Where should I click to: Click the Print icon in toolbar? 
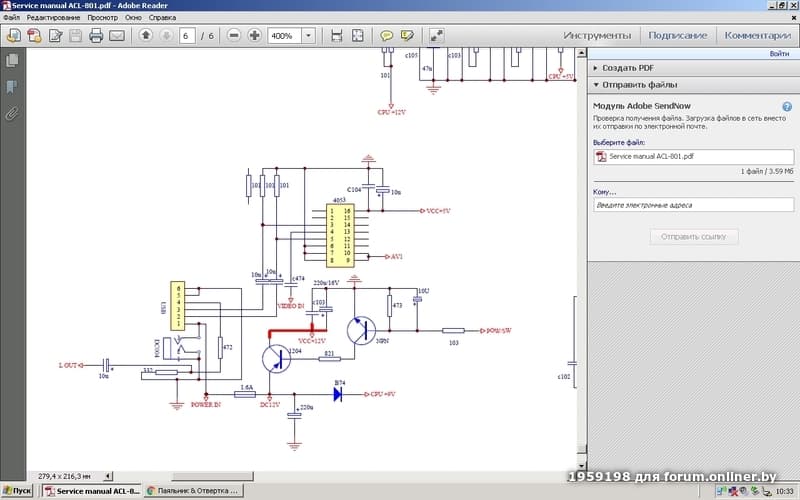(x=96, y=35)
